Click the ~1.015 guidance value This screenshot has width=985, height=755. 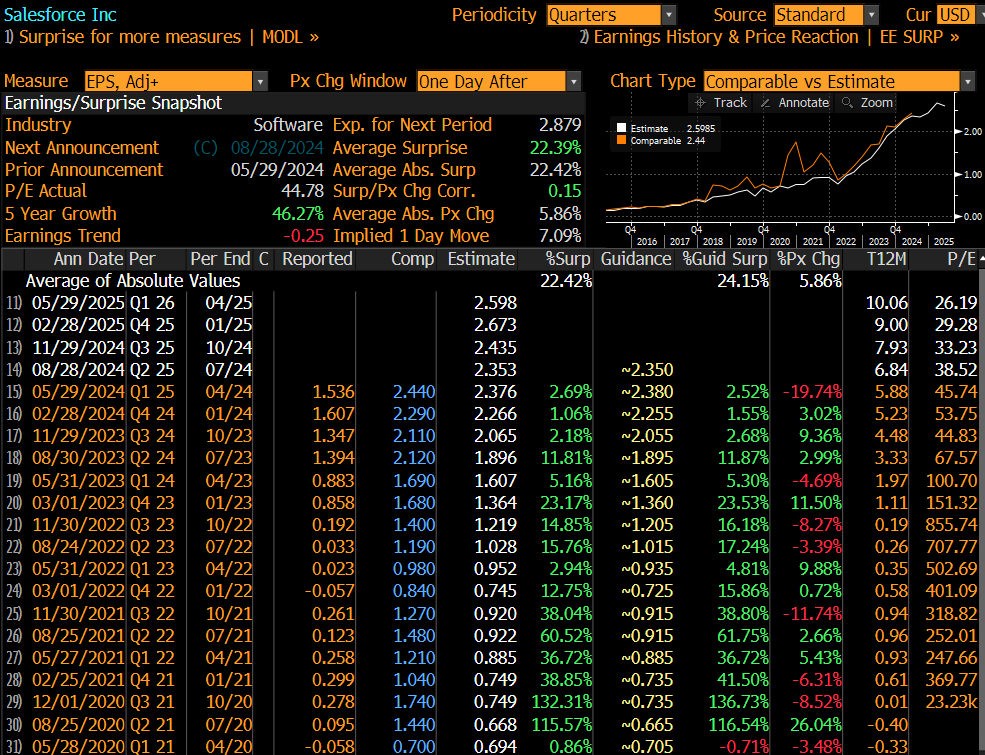[x=647, y=547]
